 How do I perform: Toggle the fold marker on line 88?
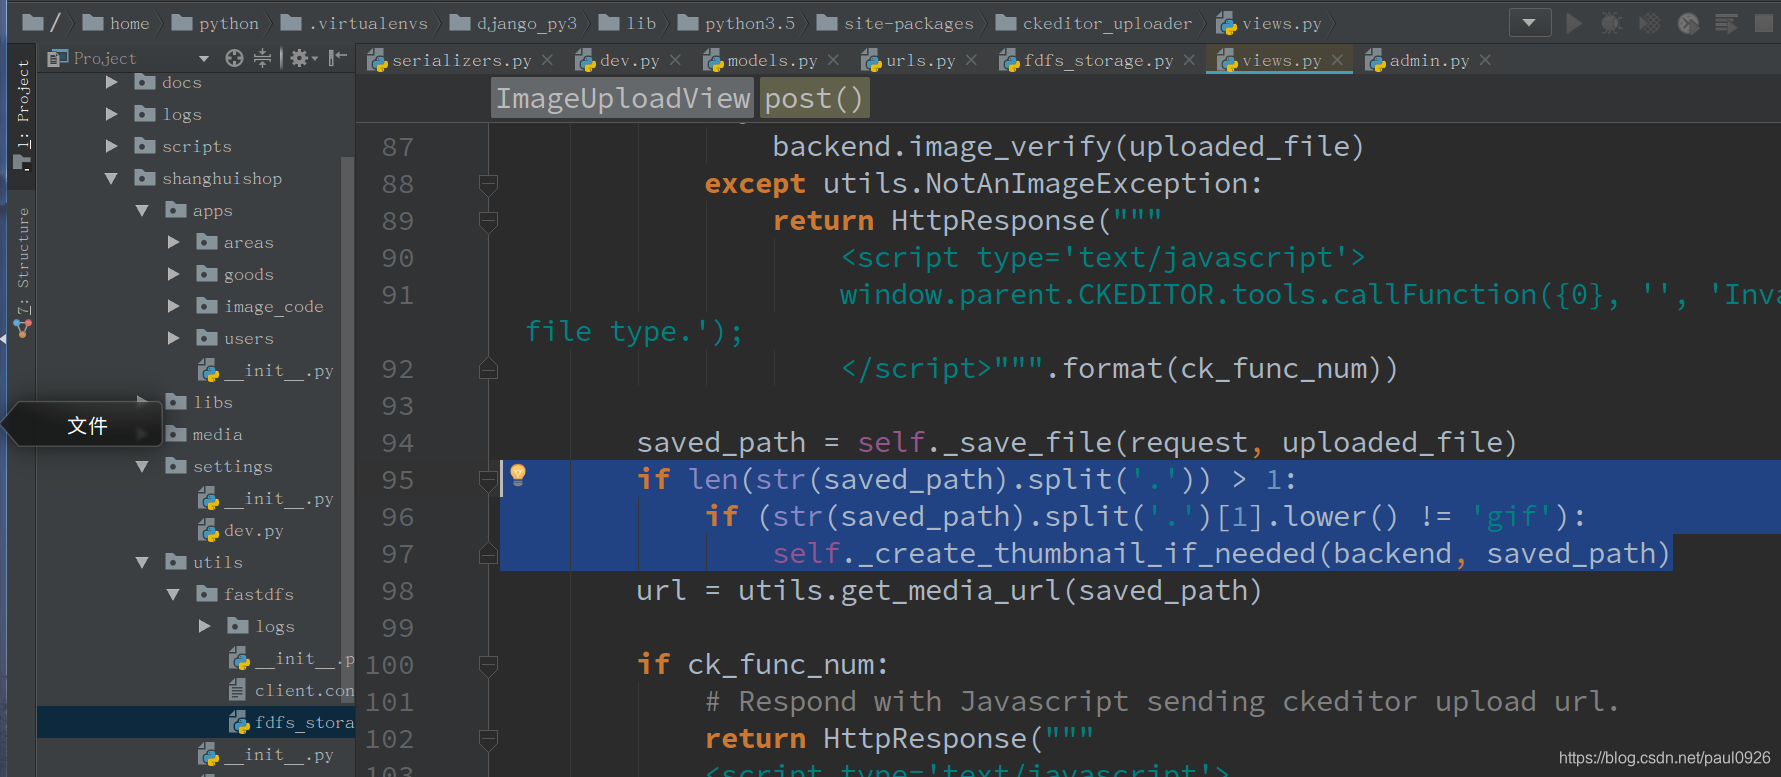tap(488, 184)
